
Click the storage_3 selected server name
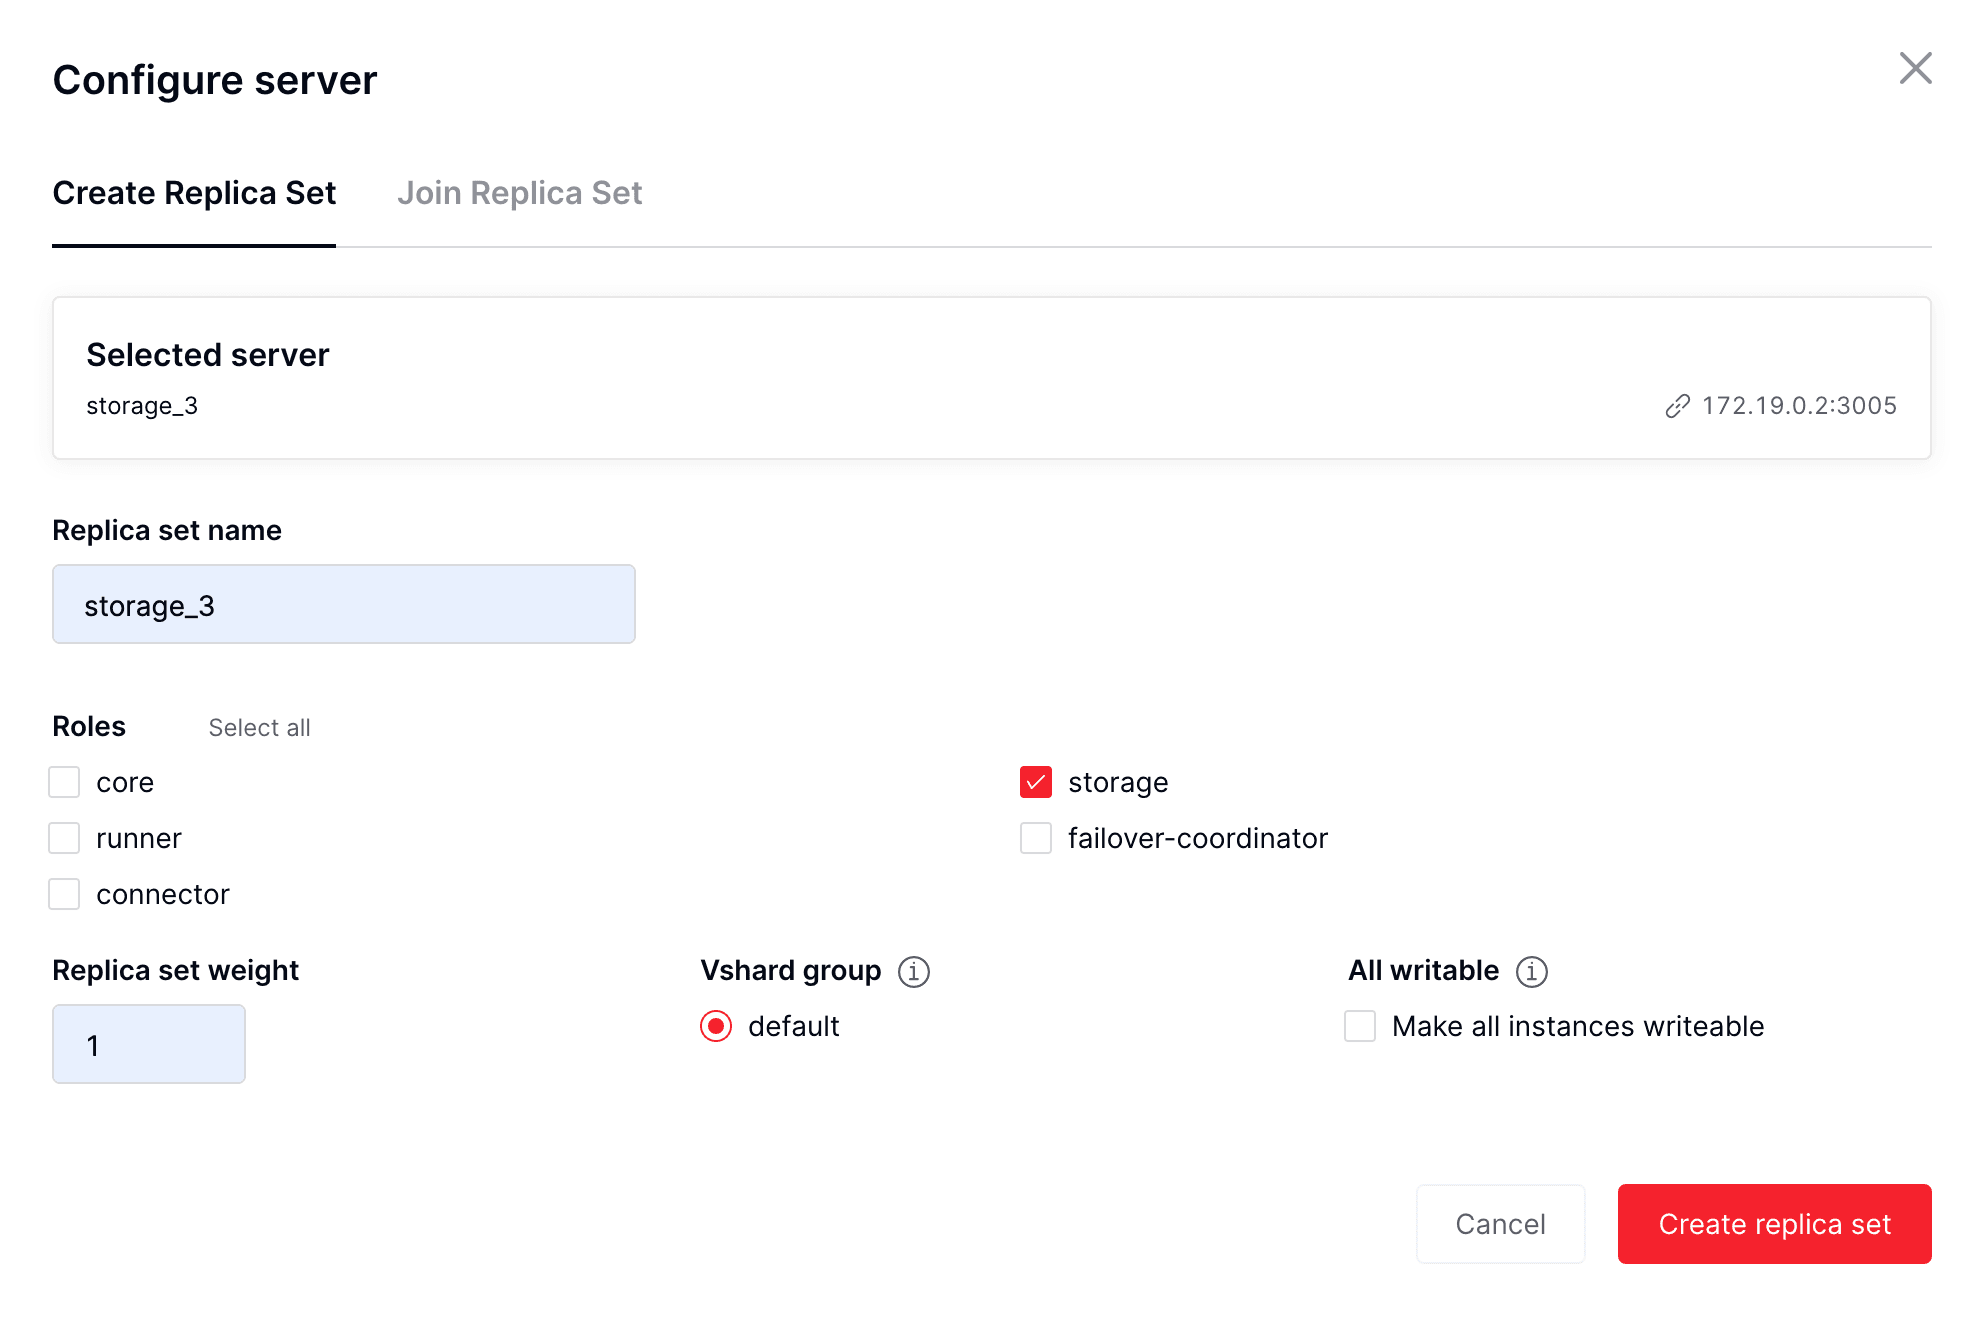142,406
